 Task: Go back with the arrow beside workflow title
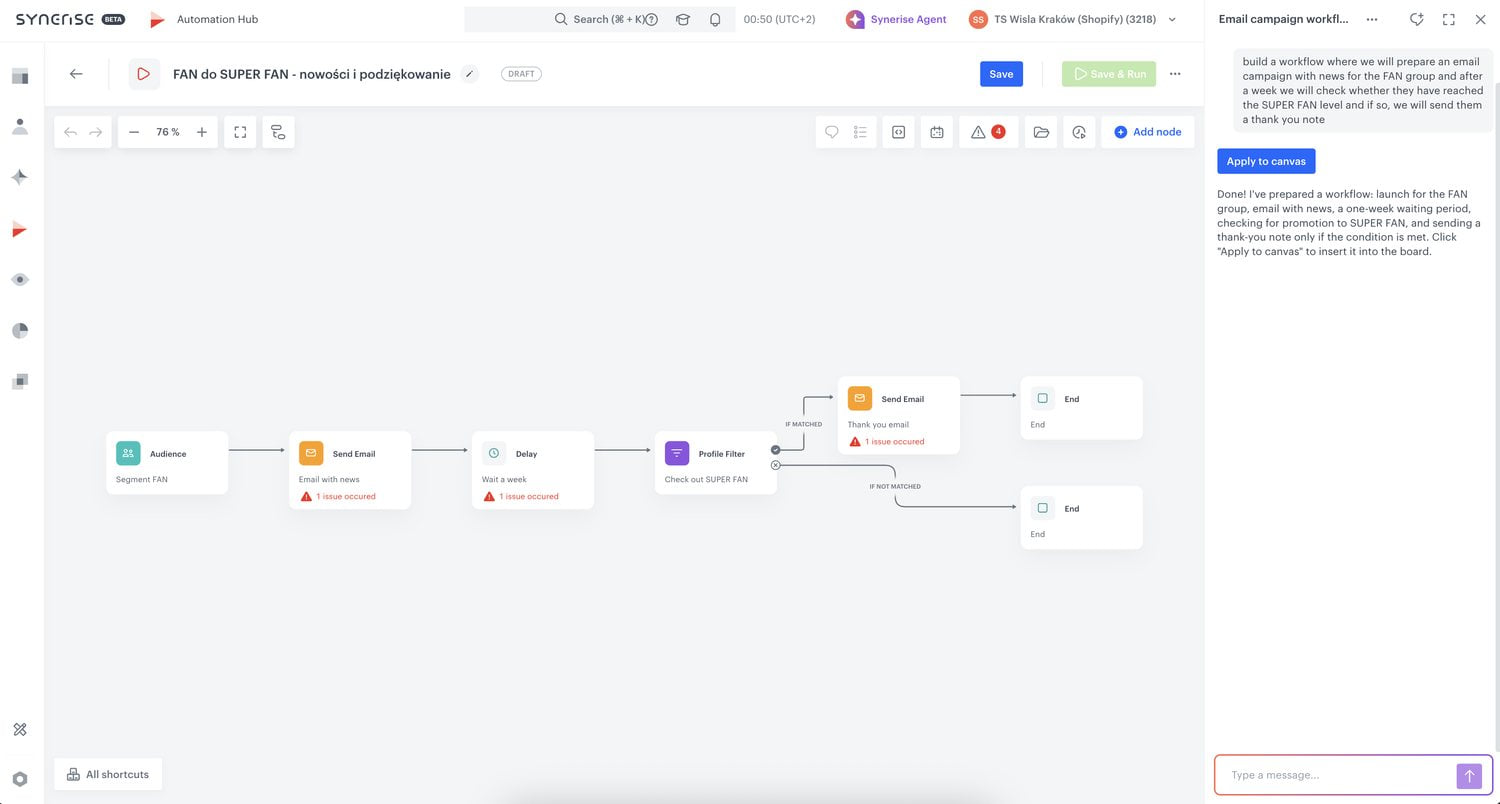[x=76, y=74]
